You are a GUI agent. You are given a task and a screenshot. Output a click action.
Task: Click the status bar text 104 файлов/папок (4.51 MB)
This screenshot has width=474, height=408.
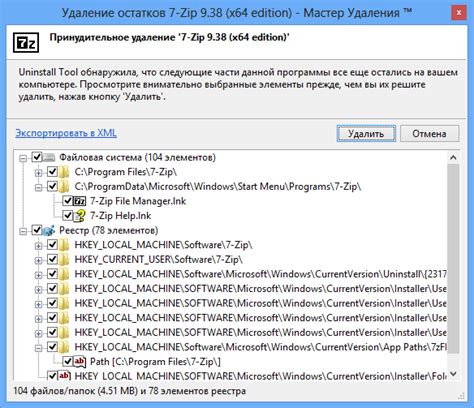click(75, 391)
